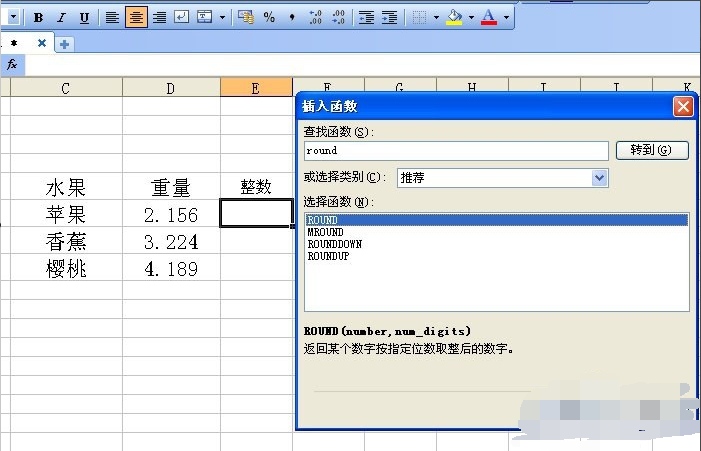The width and height of the screenshot is (701, 451).
Task: Toggle bold formatting
Action: pos(38,17)
